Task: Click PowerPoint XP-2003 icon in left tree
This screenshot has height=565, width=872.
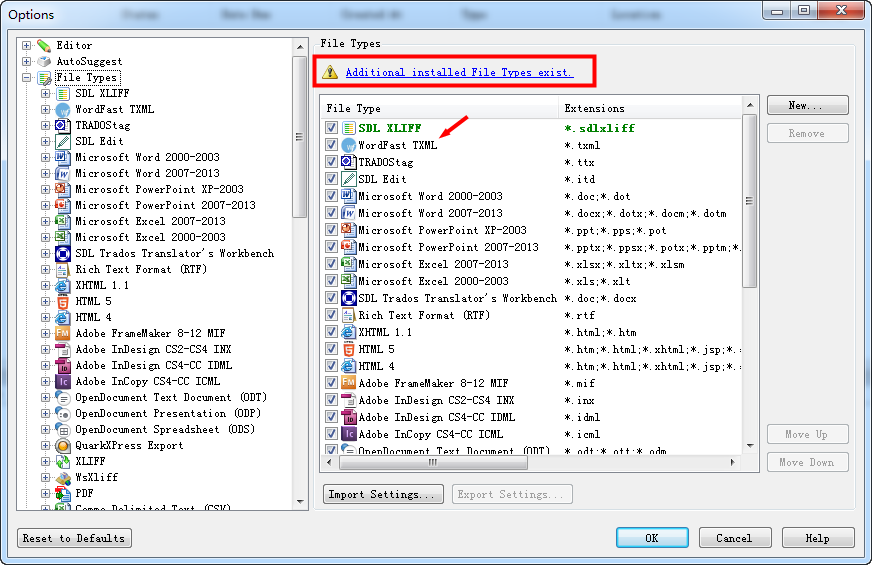Action: click(x=63, y=190)
